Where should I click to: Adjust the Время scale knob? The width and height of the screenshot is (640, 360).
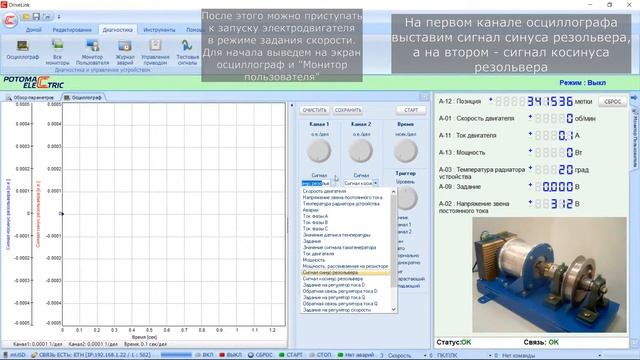pyautogui.click(x=405, y=151)
